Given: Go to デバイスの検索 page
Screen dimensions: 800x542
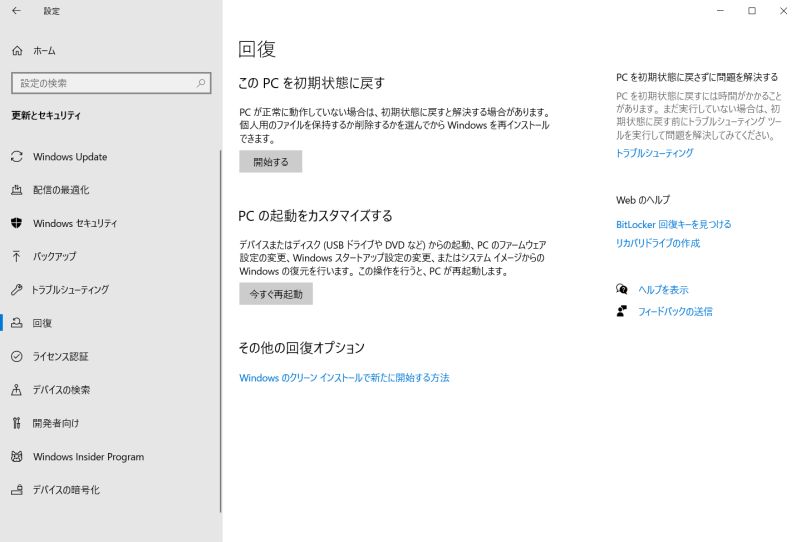Looking at the screenshot, I should (x=110, y=390).
